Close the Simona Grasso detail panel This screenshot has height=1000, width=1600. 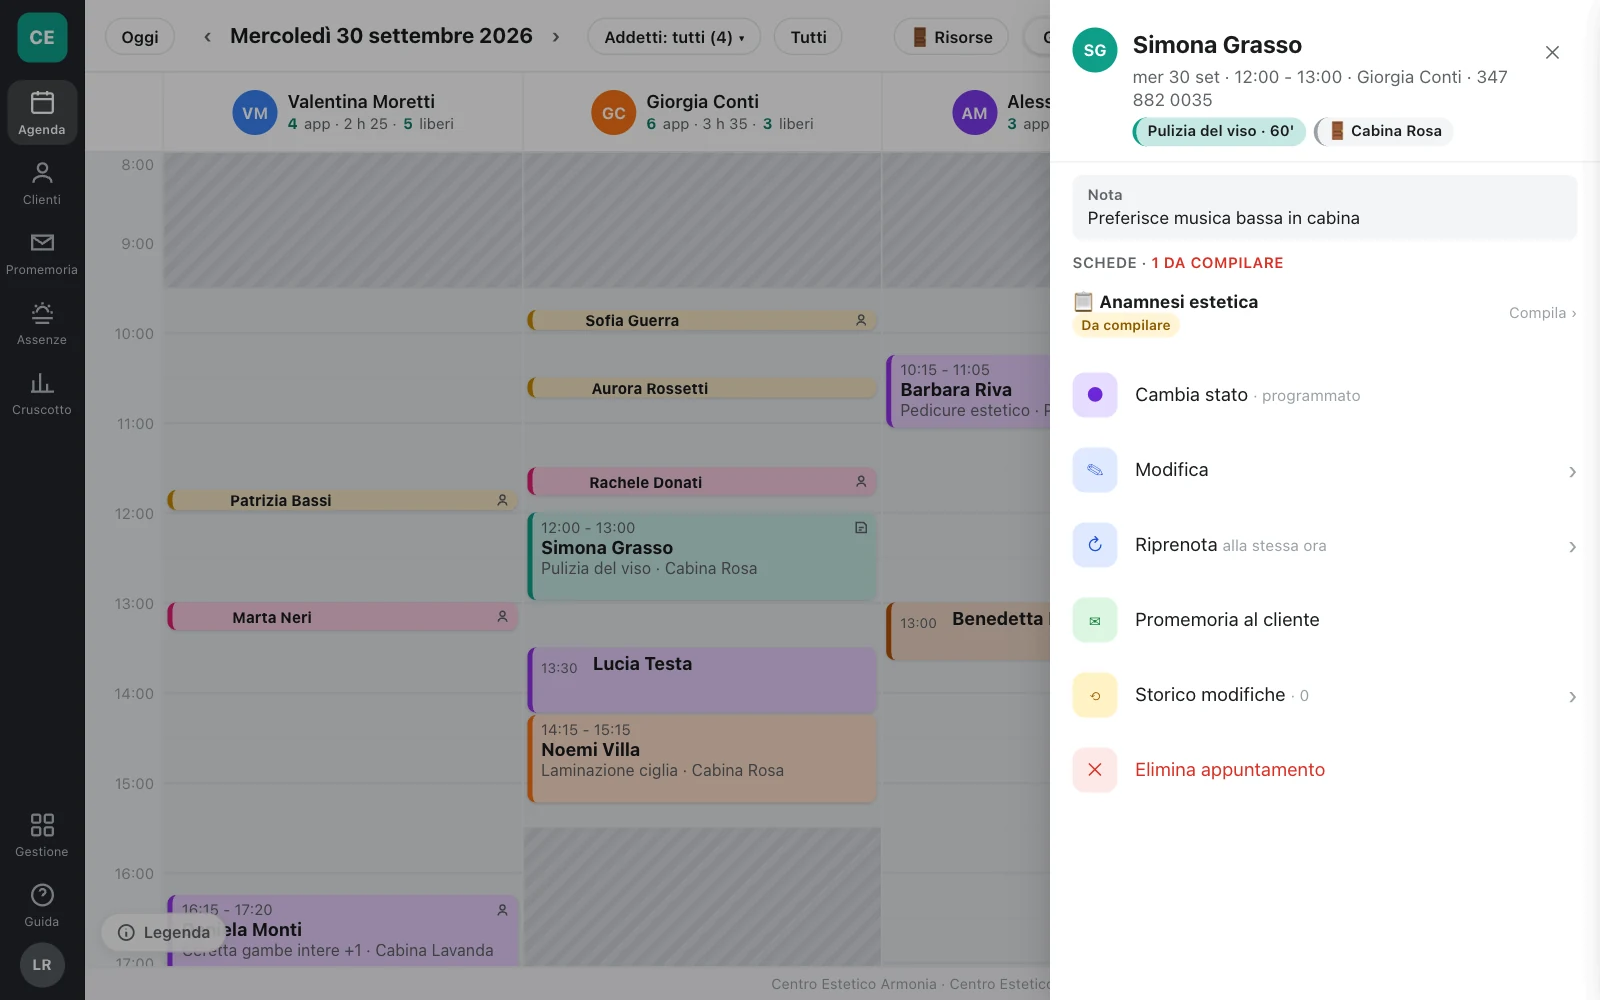pyautogui.click(x=1552, y=52)
